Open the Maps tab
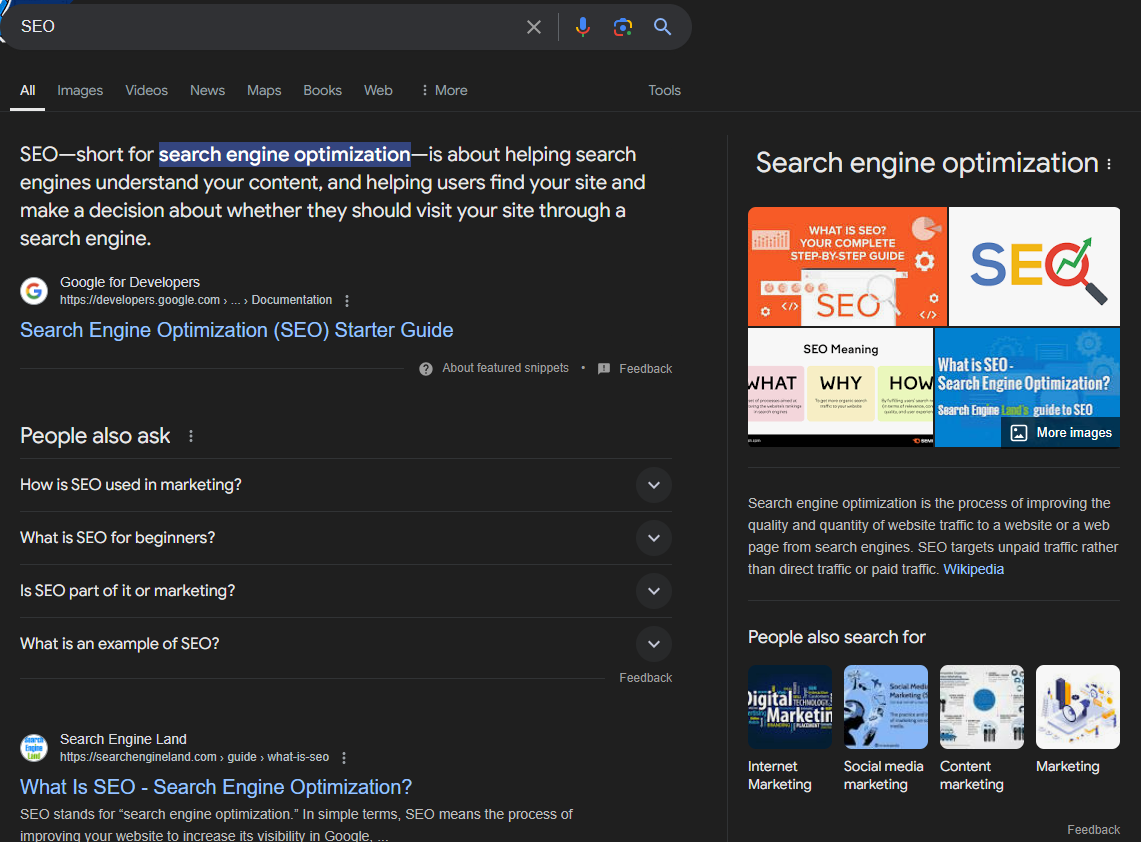 [x=264, y=90]
